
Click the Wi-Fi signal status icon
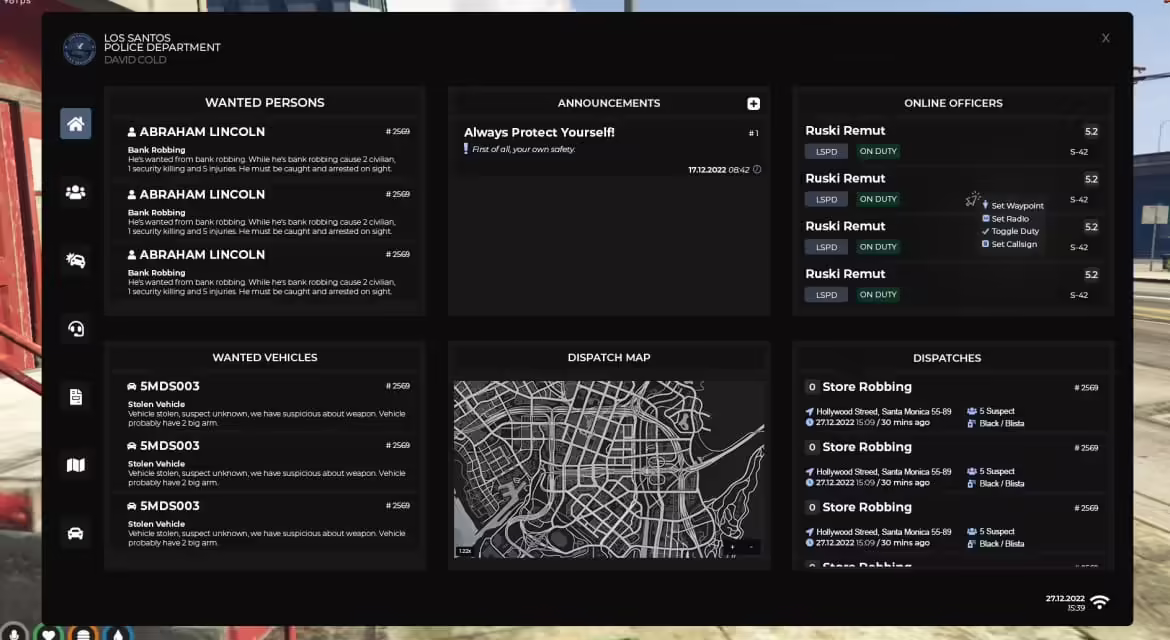point(1099,602)
